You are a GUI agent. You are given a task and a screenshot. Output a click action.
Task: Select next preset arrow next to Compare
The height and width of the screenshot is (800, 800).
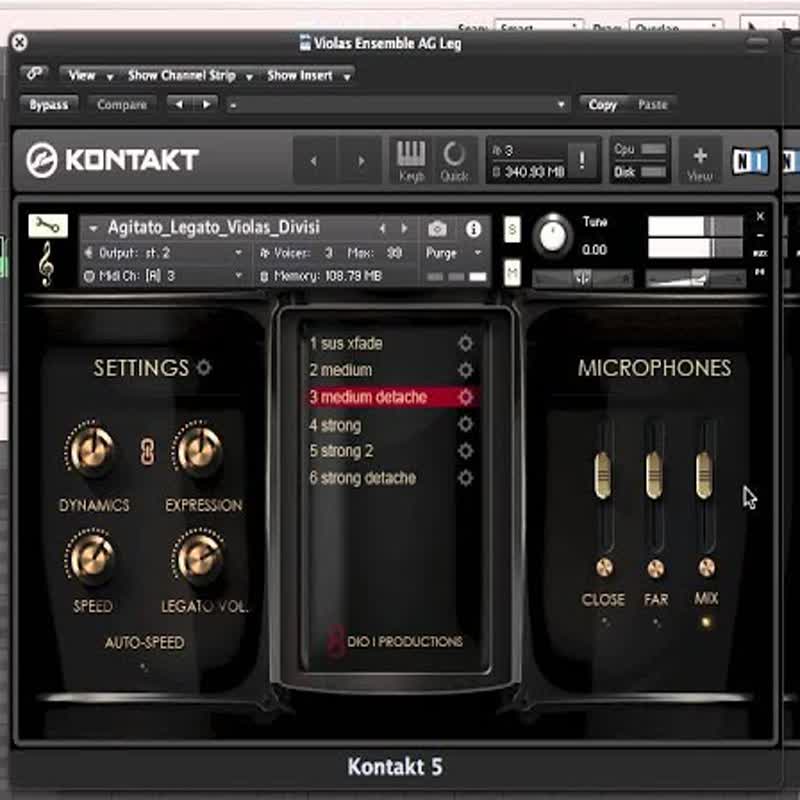206,104
